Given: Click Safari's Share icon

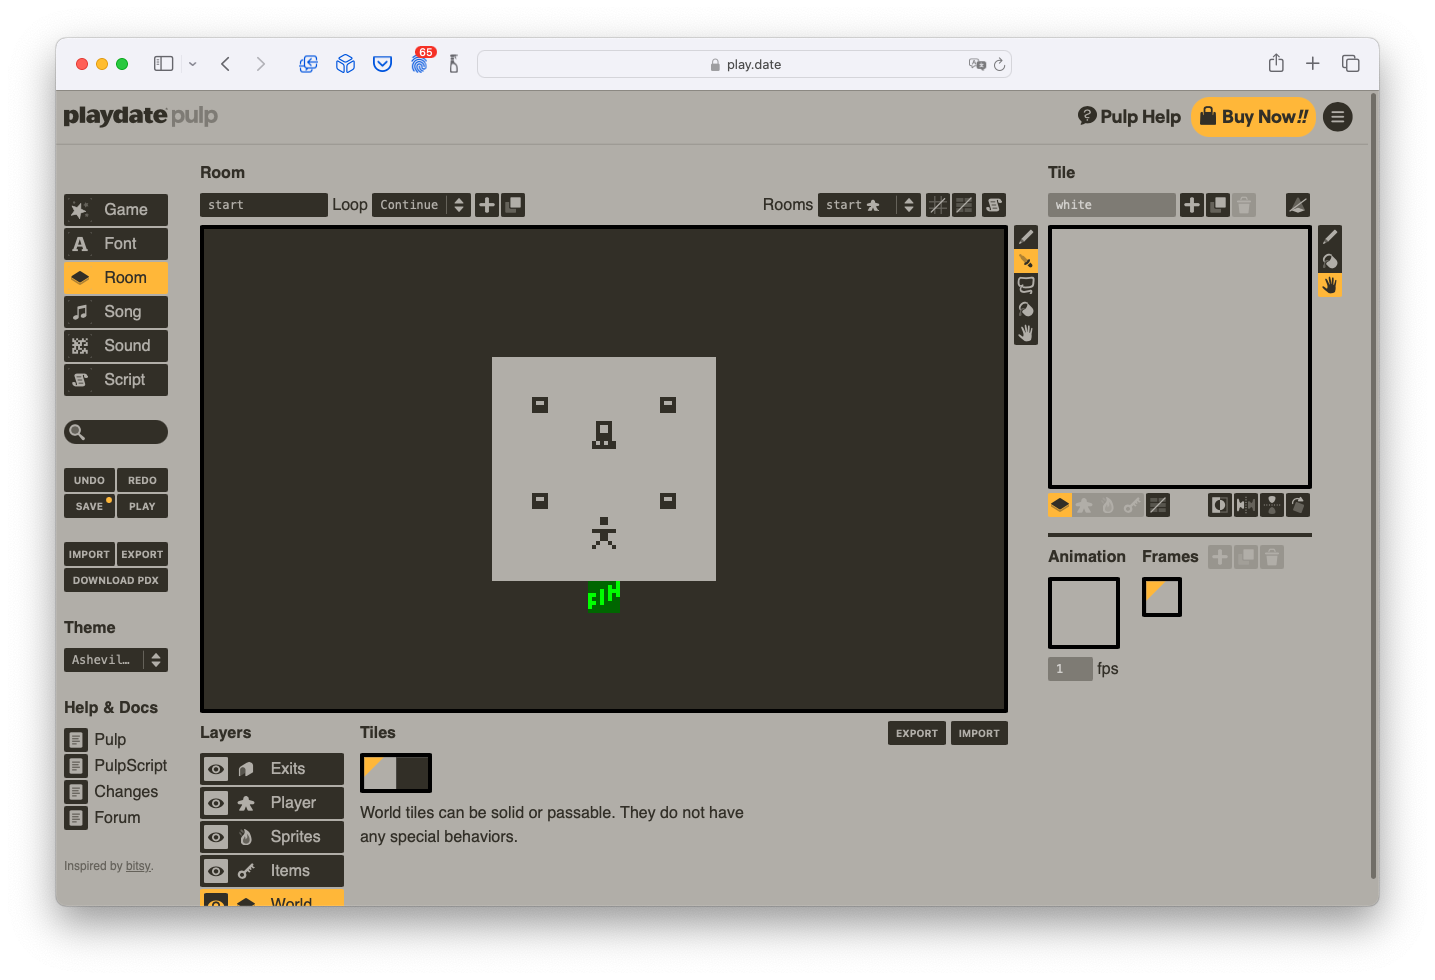Looking at the screenshot, I should 1276,64.
